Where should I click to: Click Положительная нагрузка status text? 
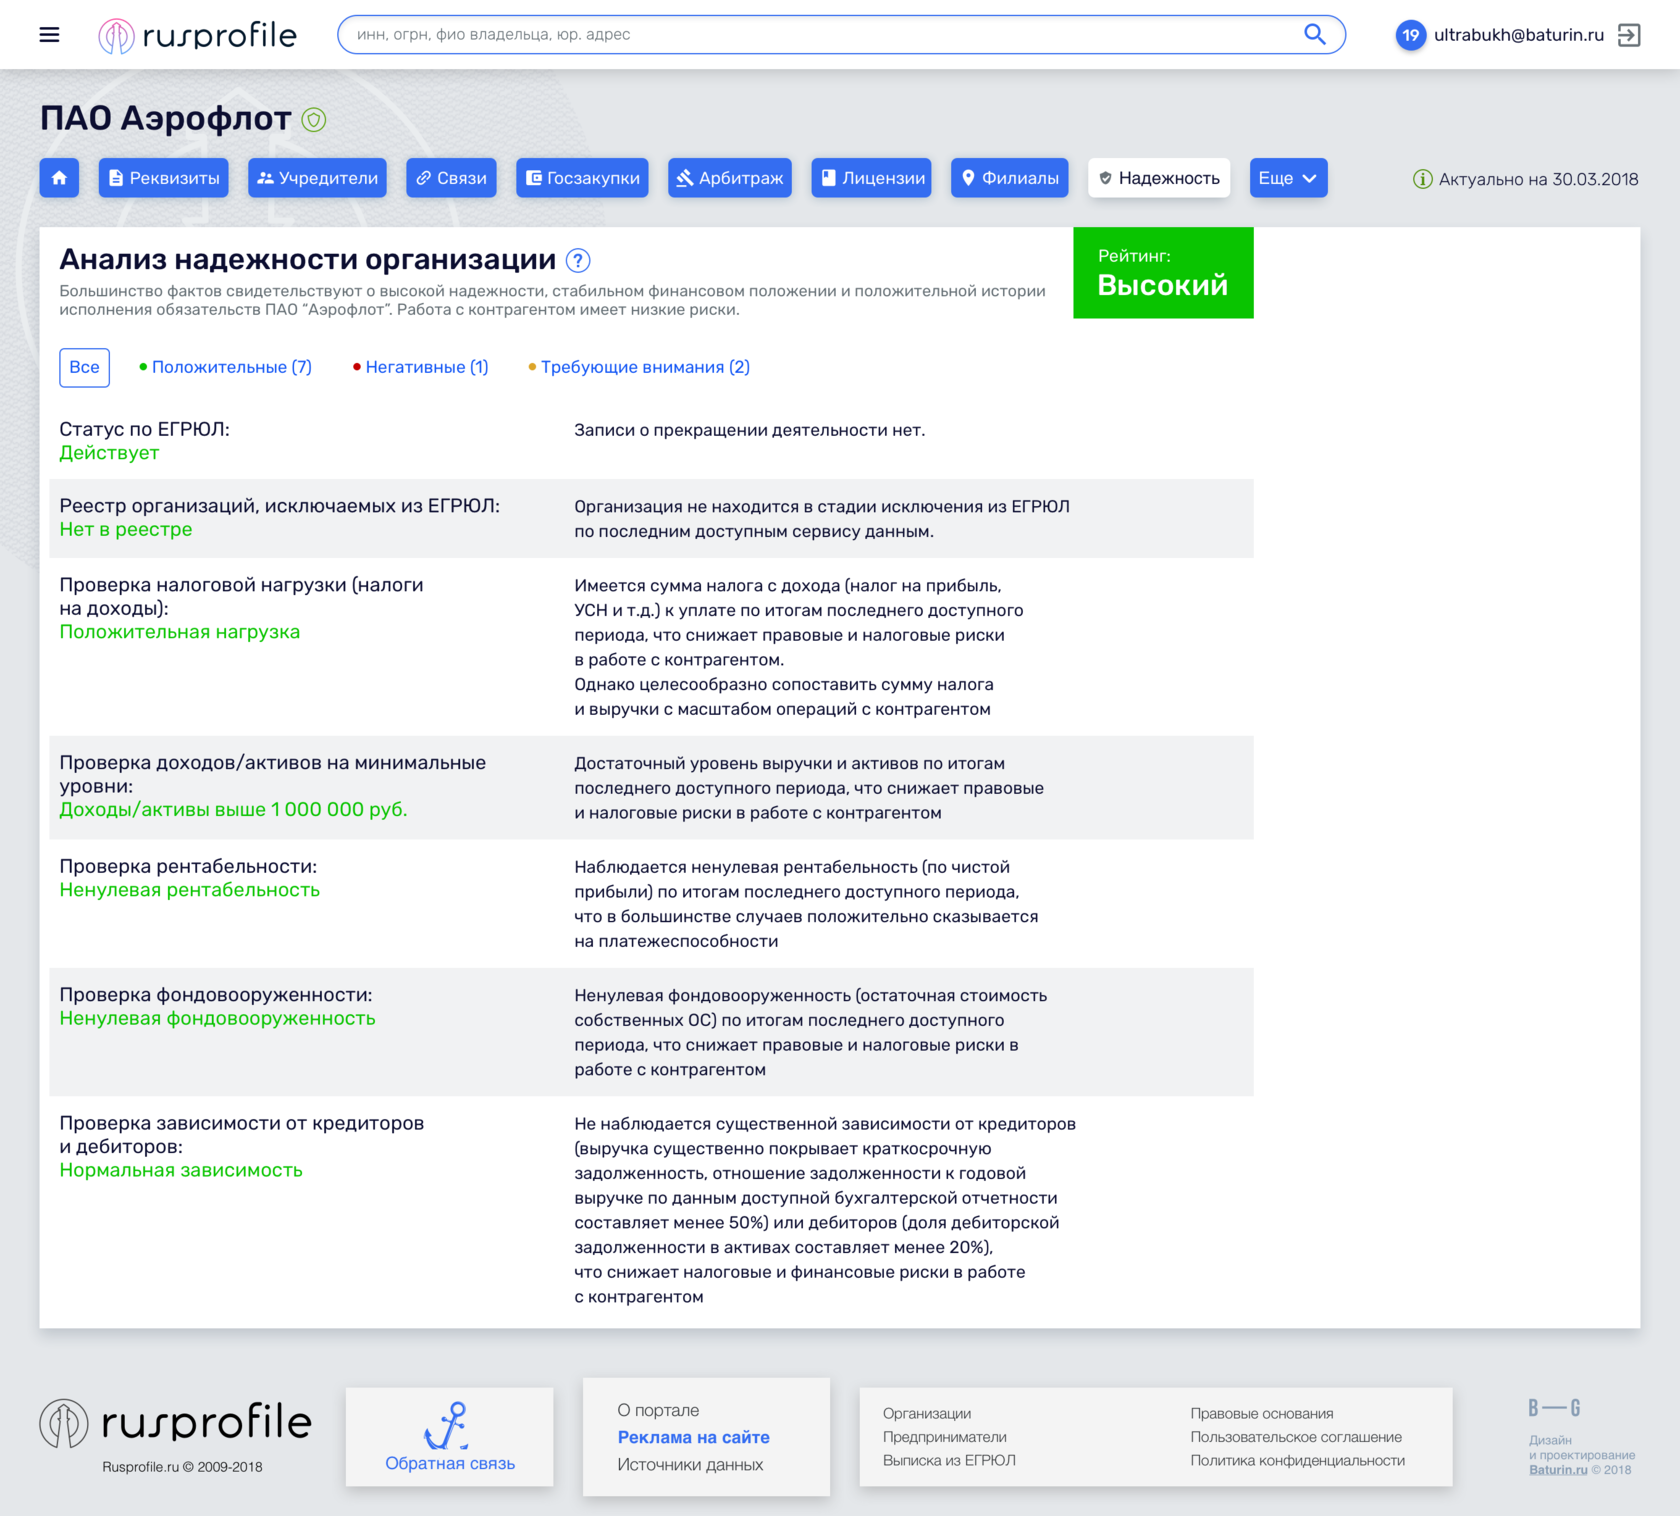point(180,632)
